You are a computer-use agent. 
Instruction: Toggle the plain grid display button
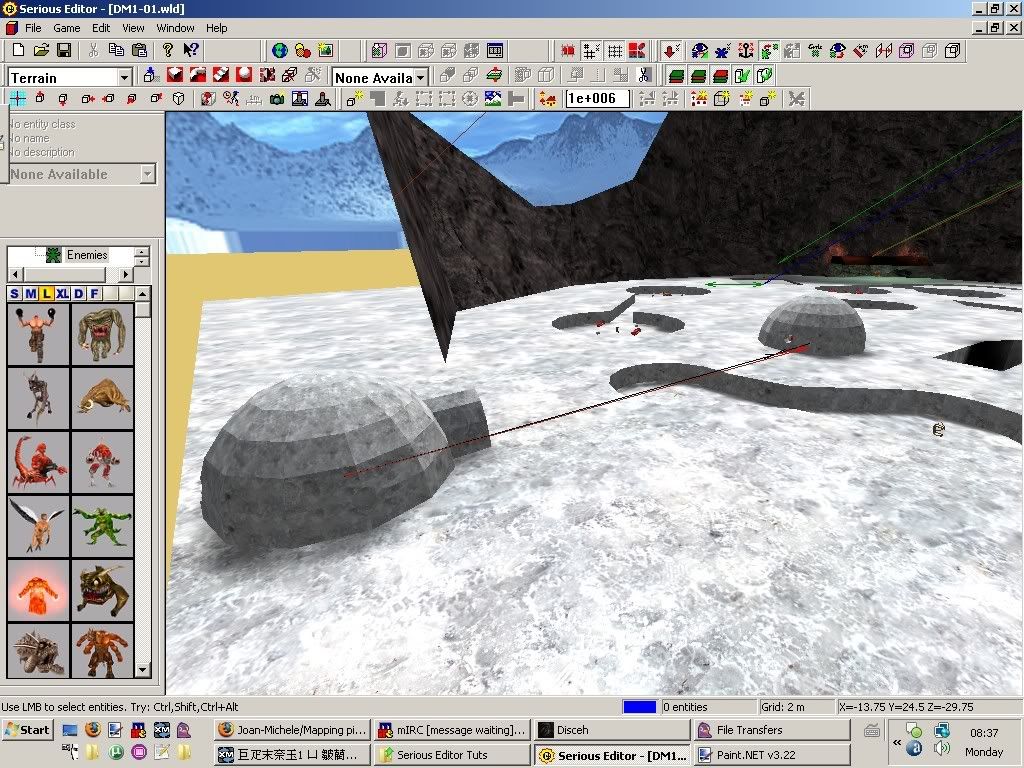[614, 50]
